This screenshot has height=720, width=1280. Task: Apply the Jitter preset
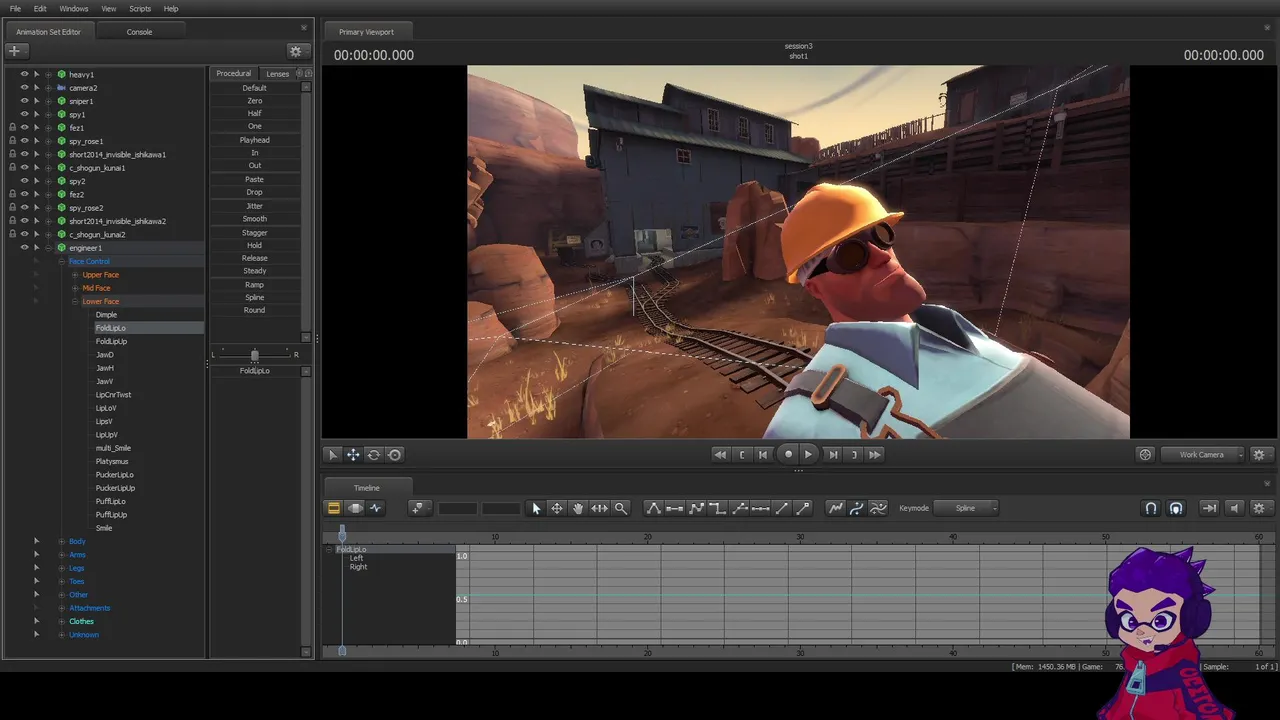pos(255,205)
